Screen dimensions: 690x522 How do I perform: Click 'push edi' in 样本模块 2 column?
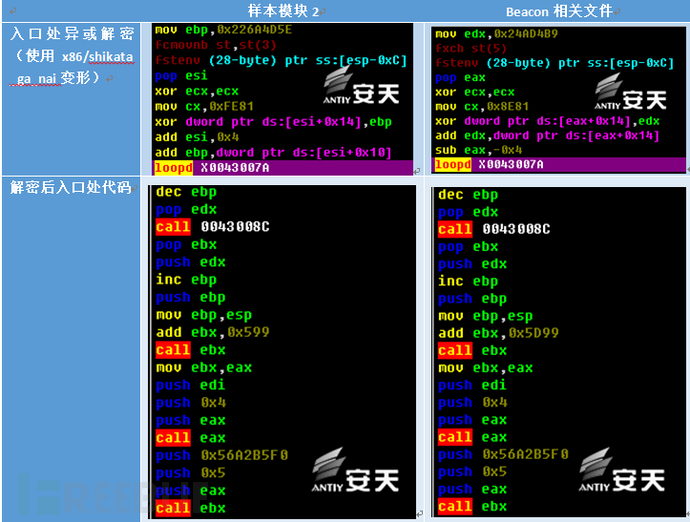(x=191, y=385)
